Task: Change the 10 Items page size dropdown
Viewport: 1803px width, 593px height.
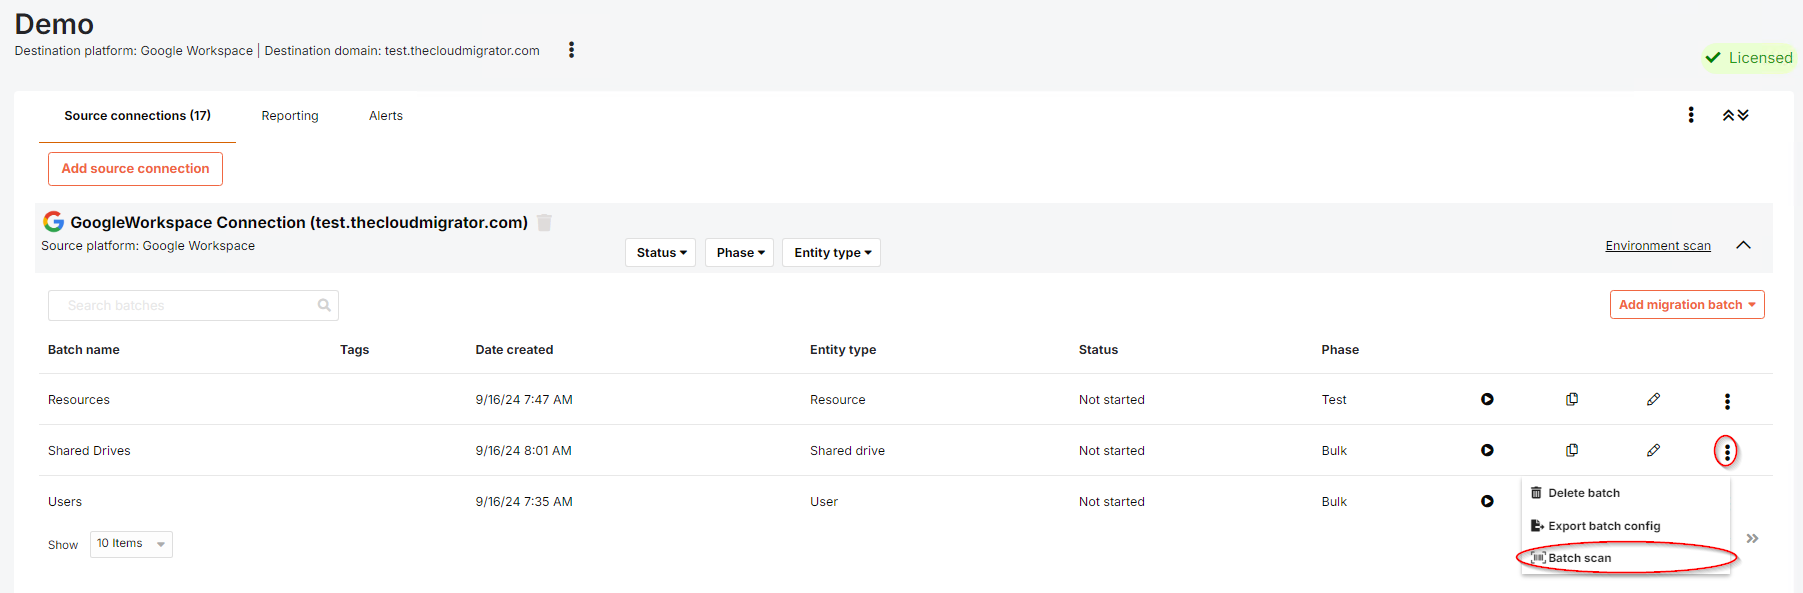Action: pyautogui.click(x=131, y=544)
